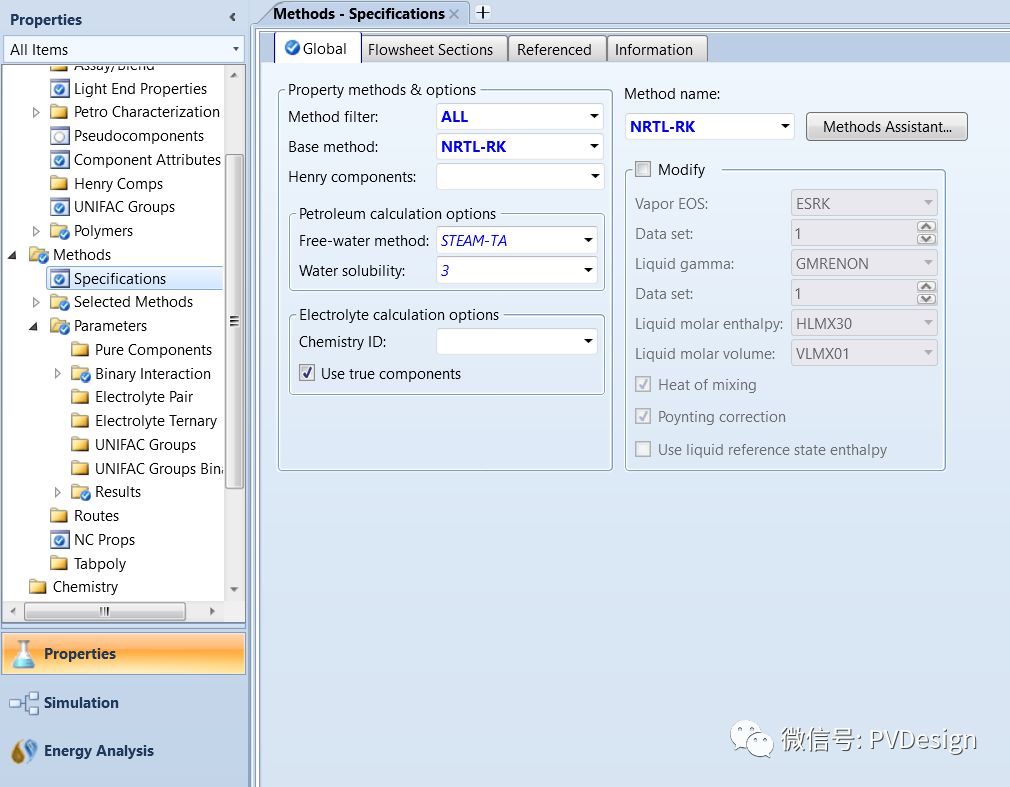Click the Parameters folder icon
Image resolution: width=1010 pixels, height=787 pixels.
pyautogui.click(x=59, y=325)
